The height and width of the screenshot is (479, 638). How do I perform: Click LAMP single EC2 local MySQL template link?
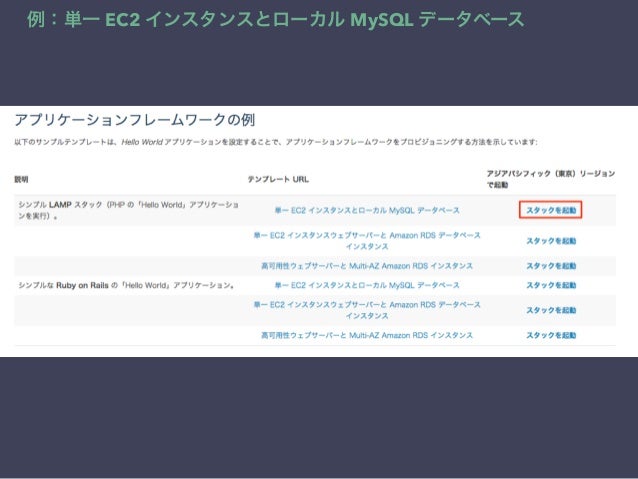pos(367,210)
